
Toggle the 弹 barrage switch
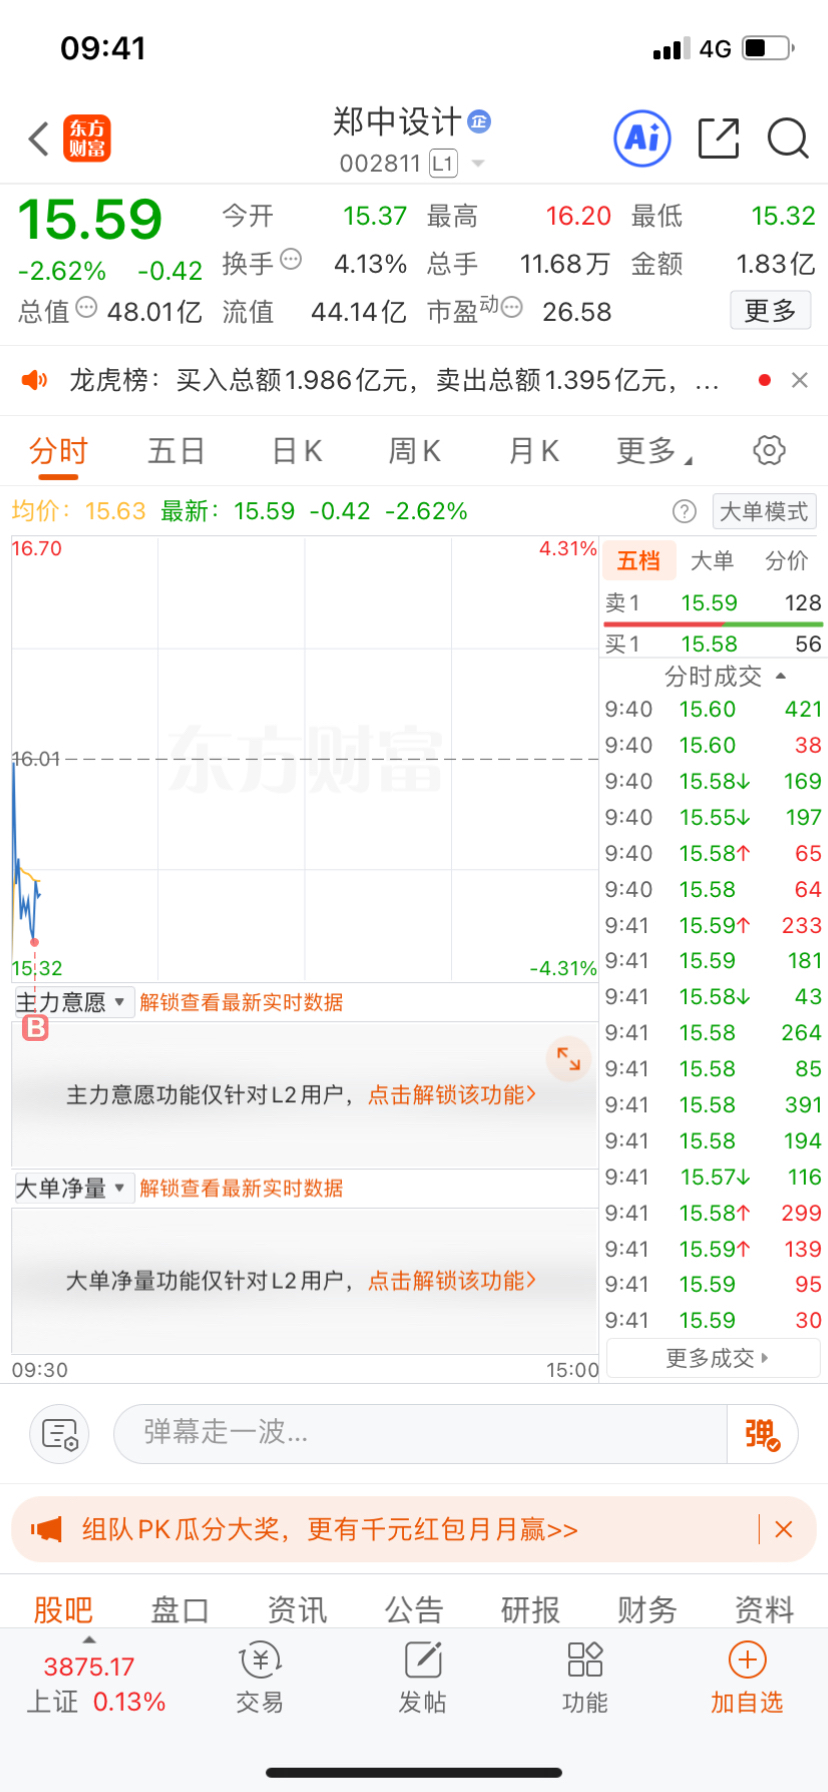[x=763, y=1434]
